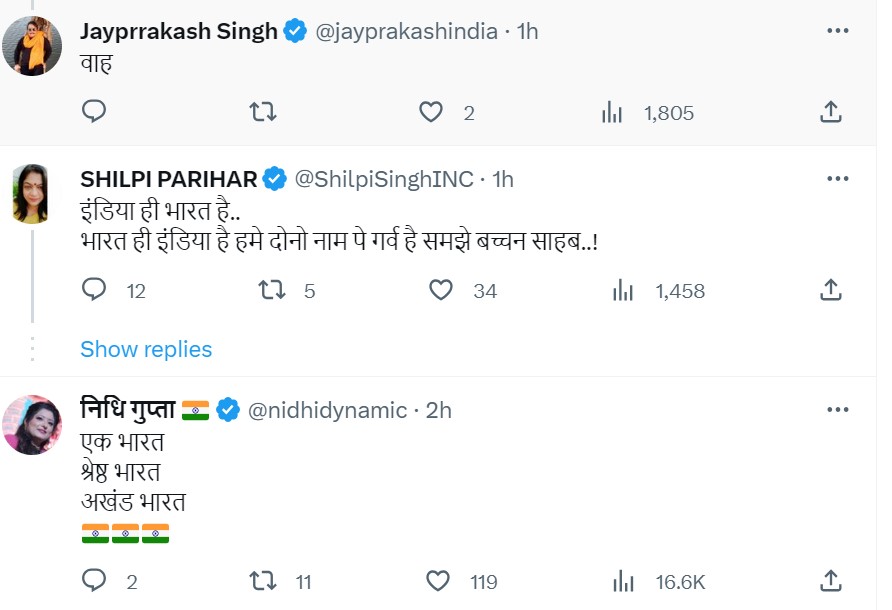This screenshot has height=610, width=892.
Task: Open more options on Jayprrakash Singh's tweet
Action: (838, 31)
